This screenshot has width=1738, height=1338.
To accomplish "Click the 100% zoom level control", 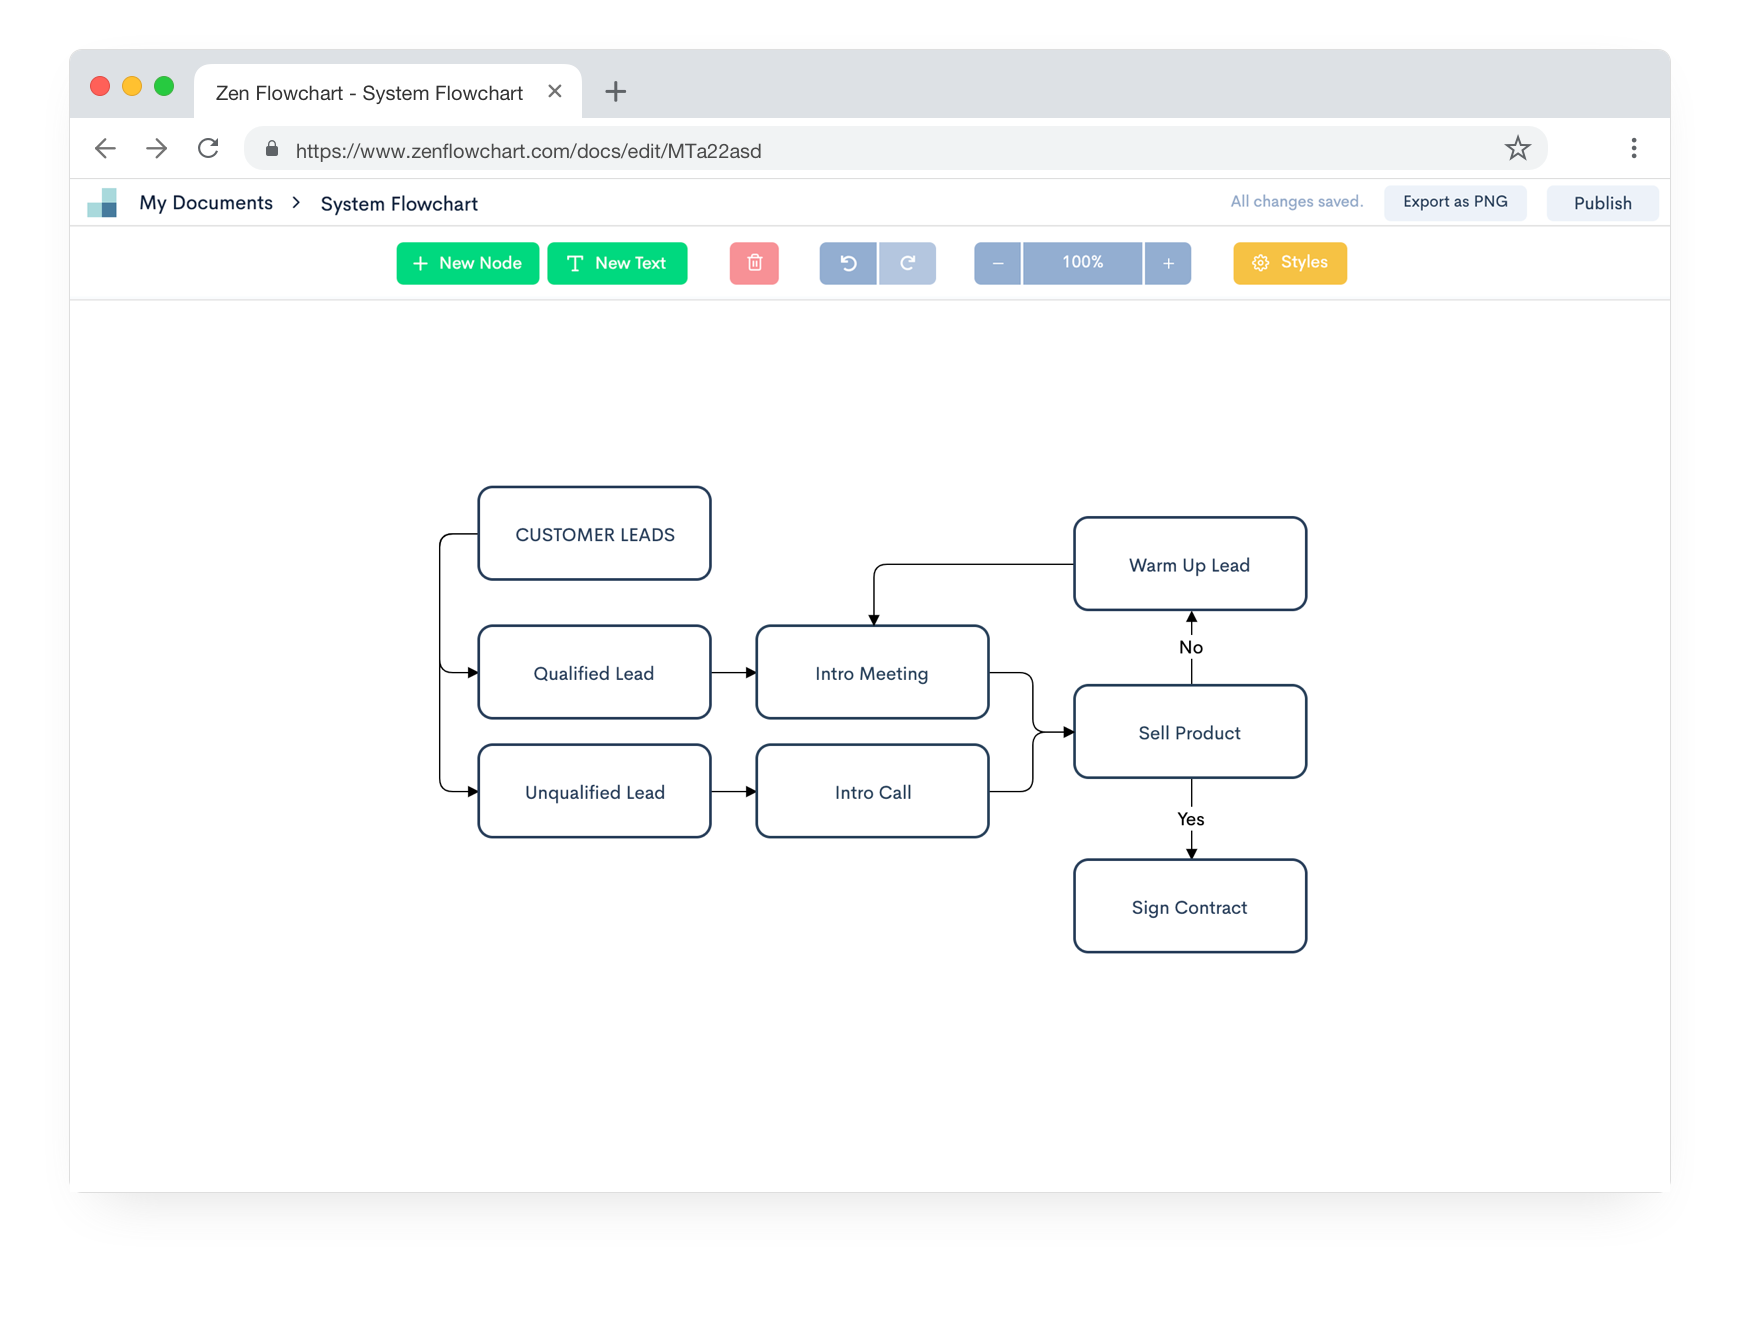I will click(1082, 263).
